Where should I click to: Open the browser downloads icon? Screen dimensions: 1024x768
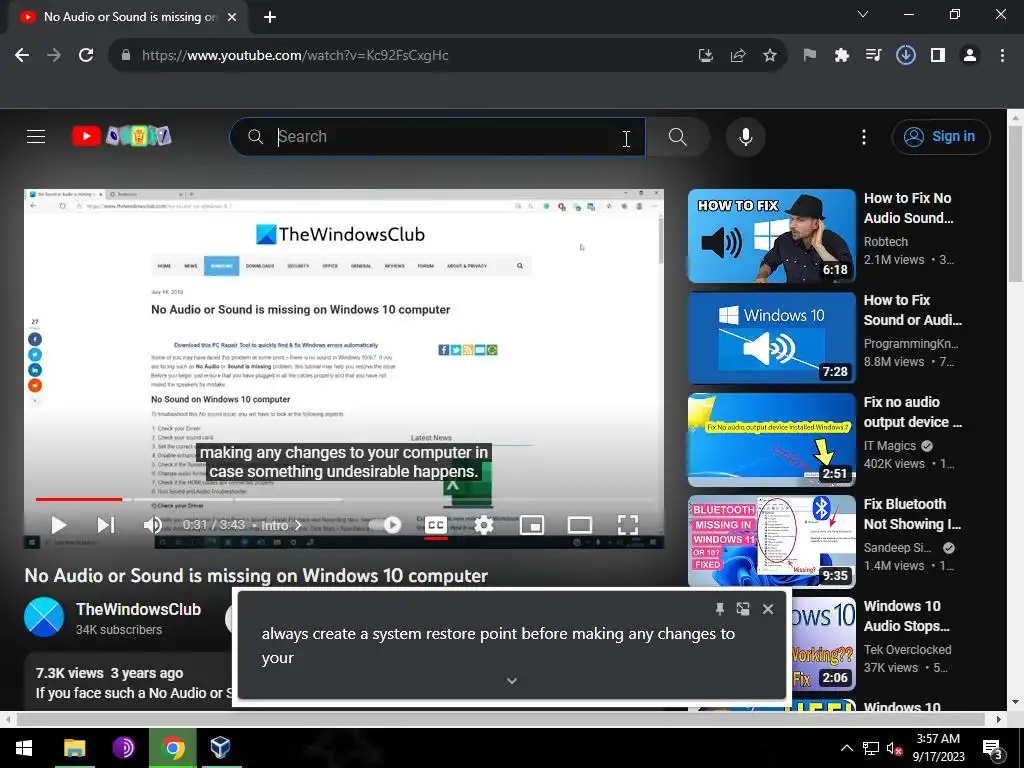click(905, 56)
